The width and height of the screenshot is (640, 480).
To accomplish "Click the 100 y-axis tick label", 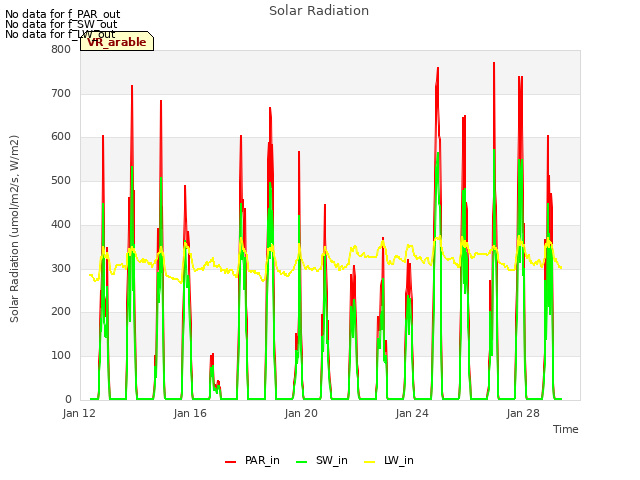I will point(61,356).
